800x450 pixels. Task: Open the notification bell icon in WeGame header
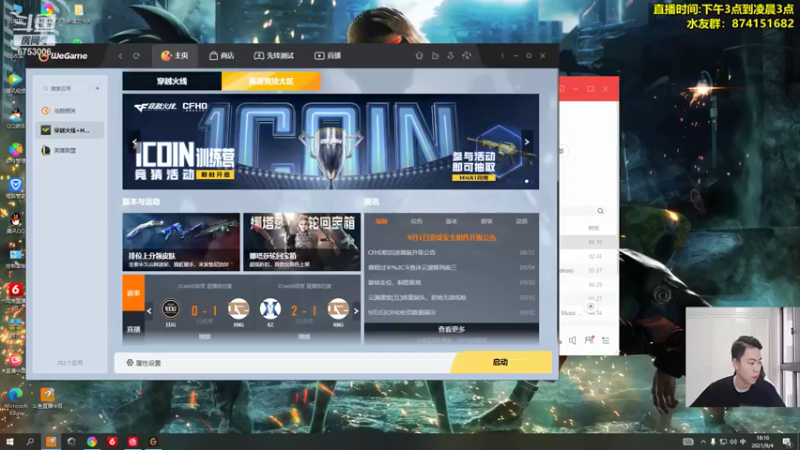[419, 56]
